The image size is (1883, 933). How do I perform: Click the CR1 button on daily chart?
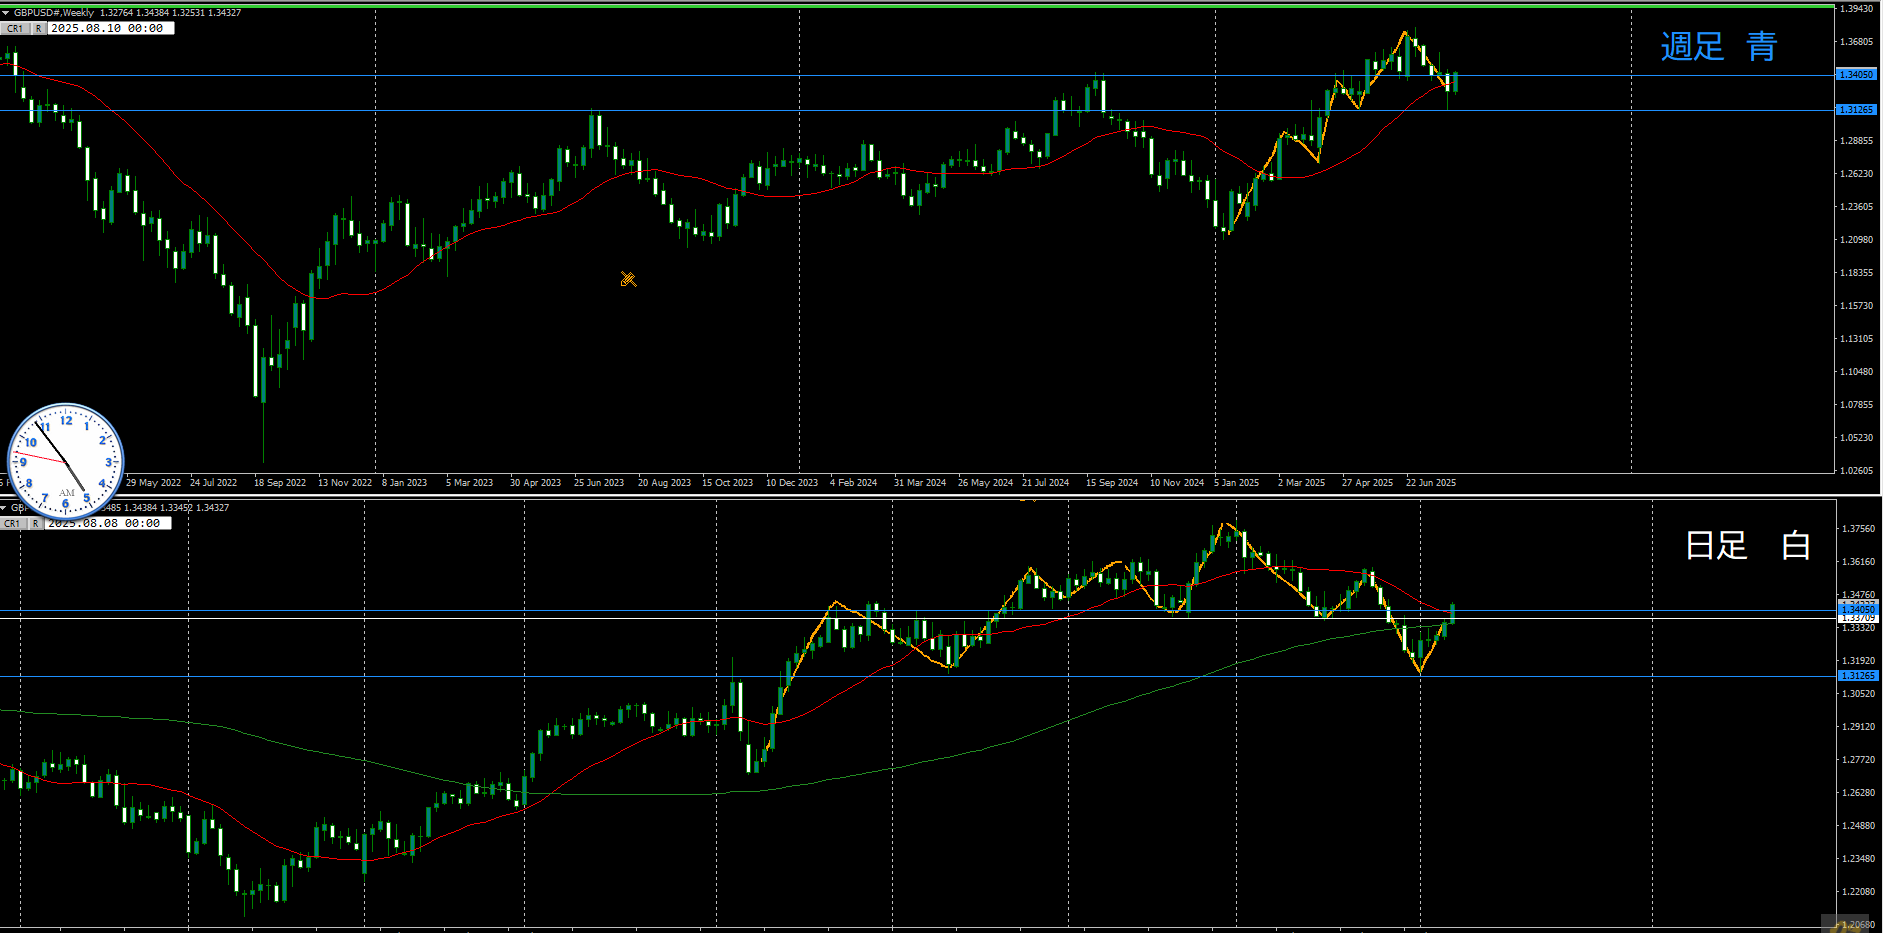click(12, 523)
